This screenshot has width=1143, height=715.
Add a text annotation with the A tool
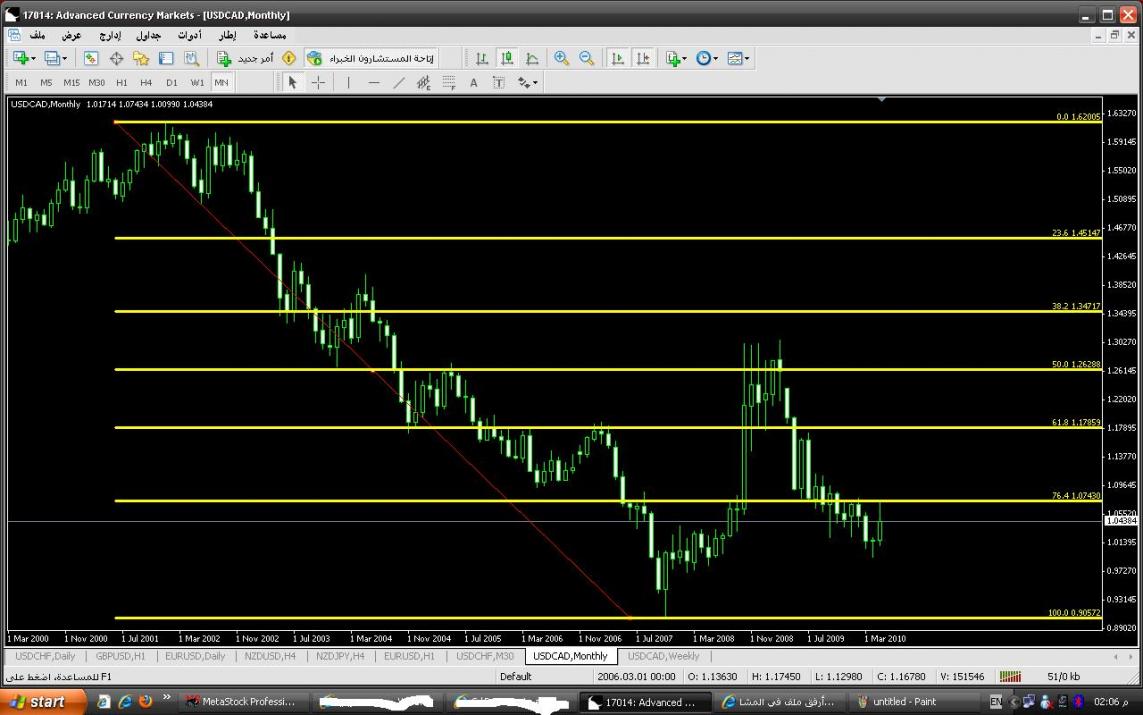[474, 83]
